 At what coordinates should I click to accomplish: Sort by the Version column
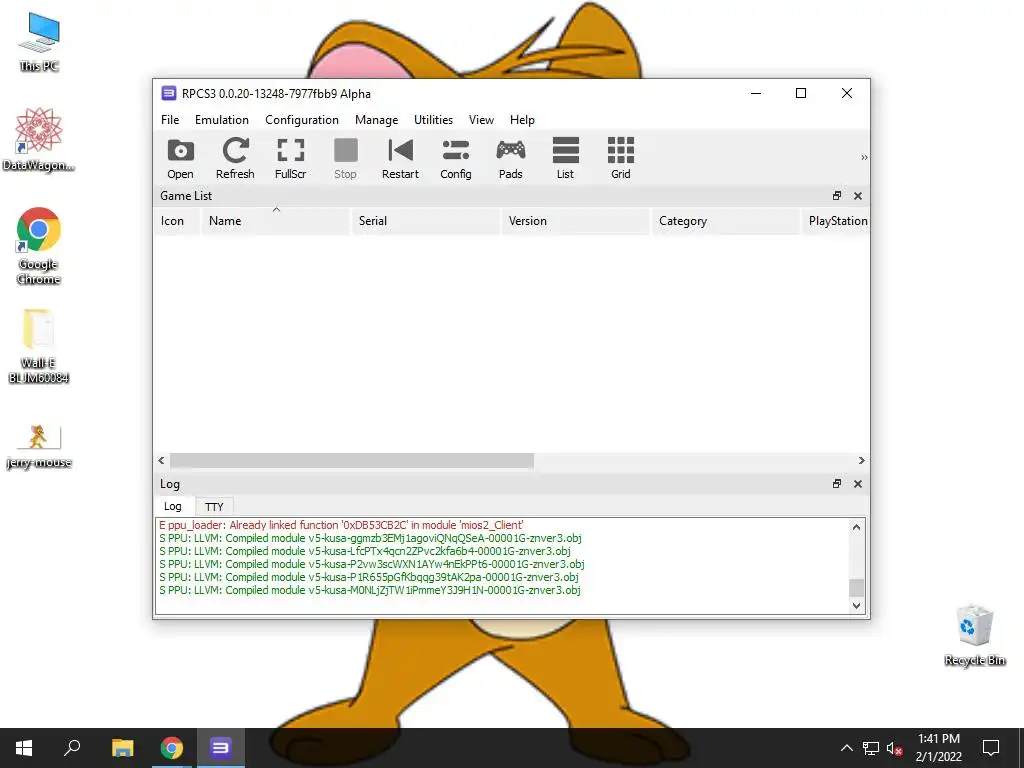coord(575,221)
